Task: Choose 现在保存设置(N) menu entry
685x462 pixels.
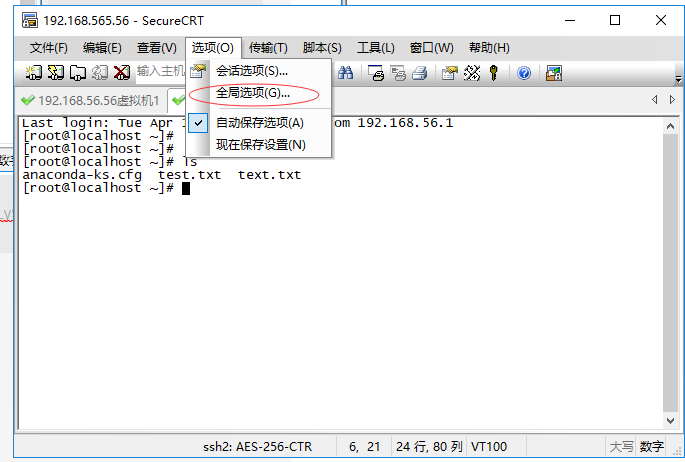Action: coord(259,145)
